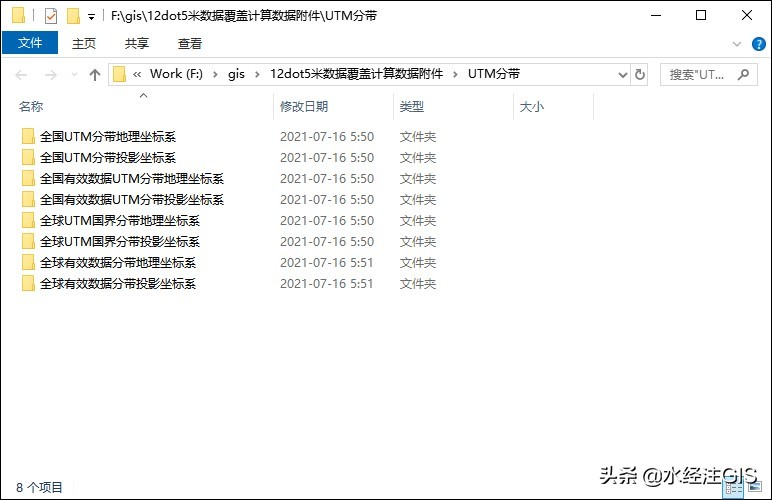Sort by the 大小 column header
Screen dimensions: 772x500
click(x=532, y=106)
